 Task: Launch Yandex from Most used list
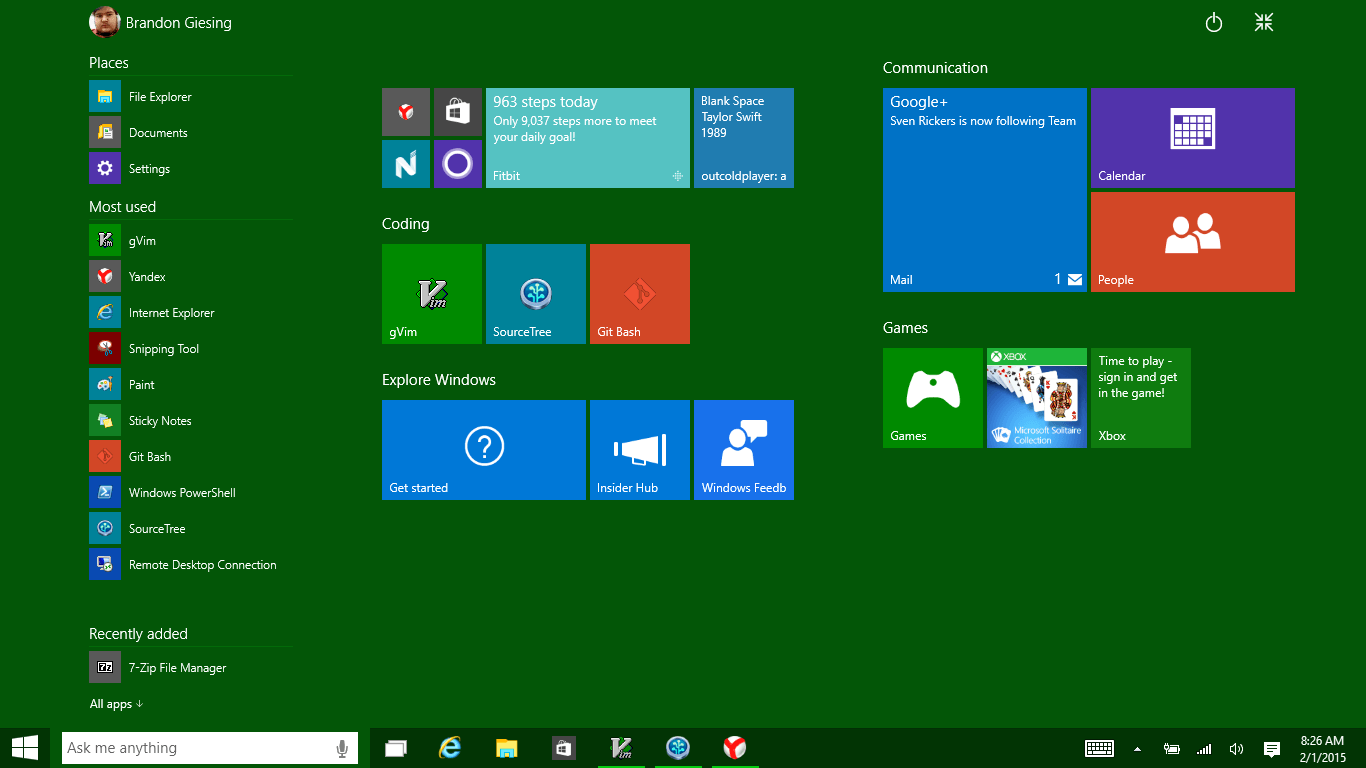tap(191, 277)
